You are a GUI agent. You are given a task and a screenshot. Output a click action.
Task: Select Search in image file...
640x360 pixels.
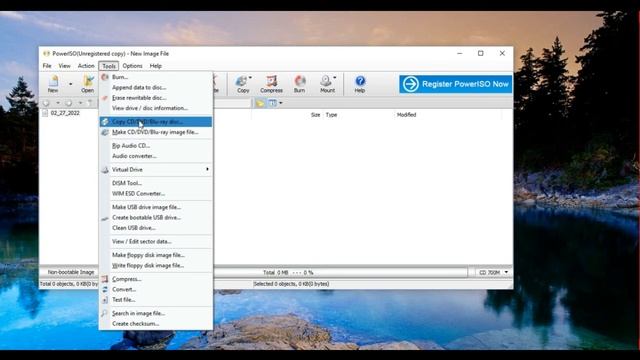click(x=156, y=313)
